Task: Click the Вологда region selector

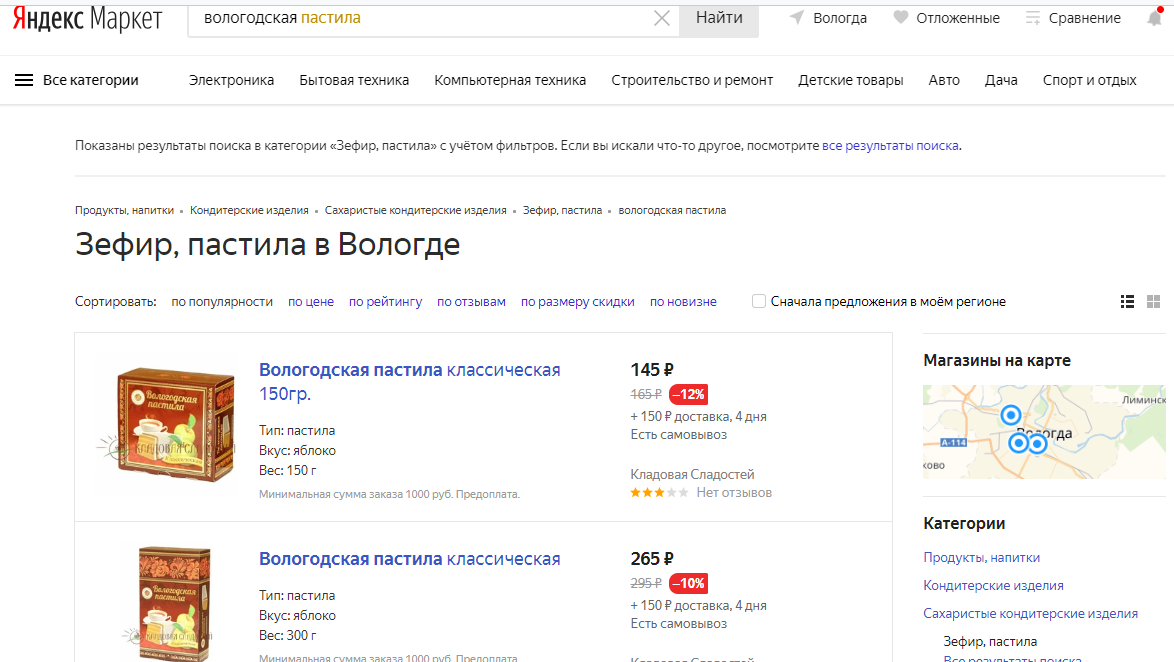Action: click(840, 18)
